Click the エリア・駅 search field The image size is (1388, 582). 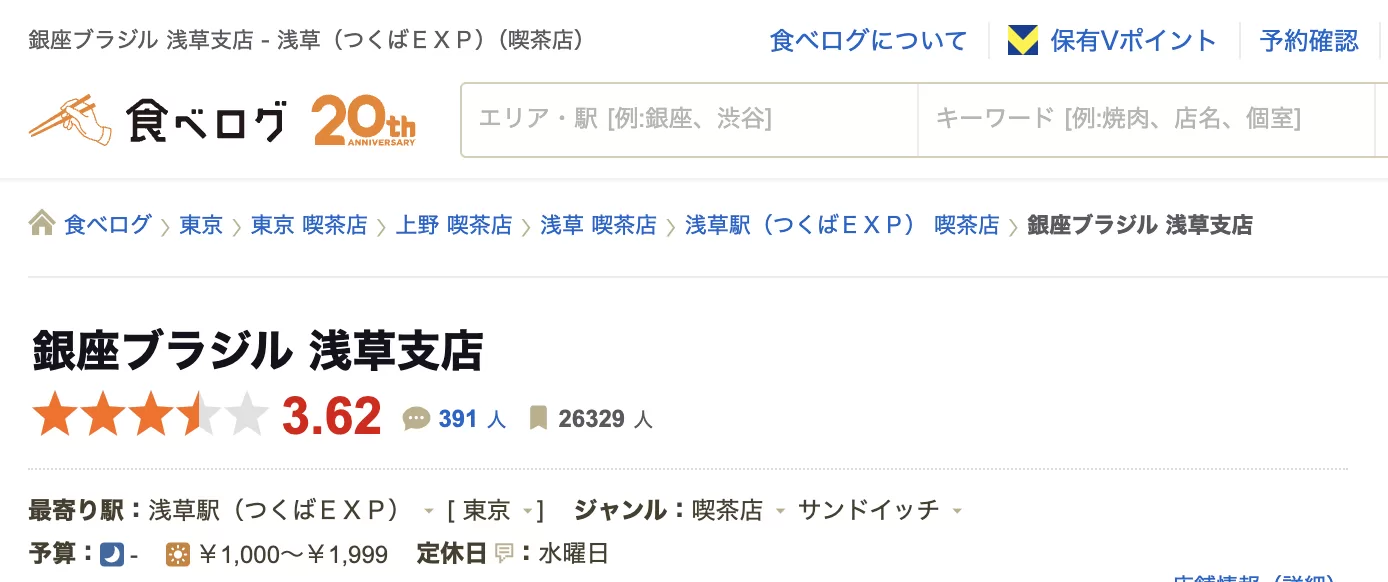688,120
